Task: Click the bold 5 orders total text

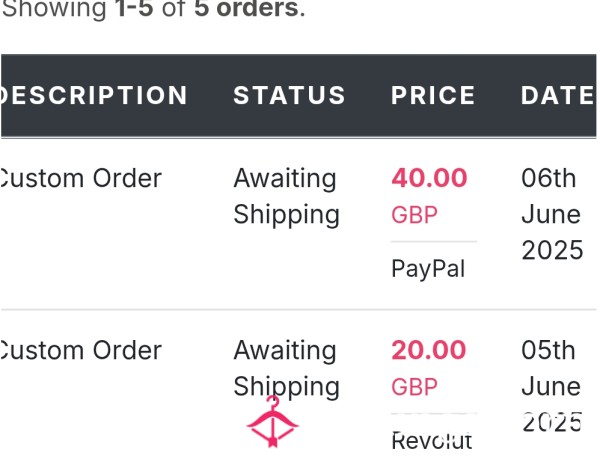Action: (x=246, y=8)
